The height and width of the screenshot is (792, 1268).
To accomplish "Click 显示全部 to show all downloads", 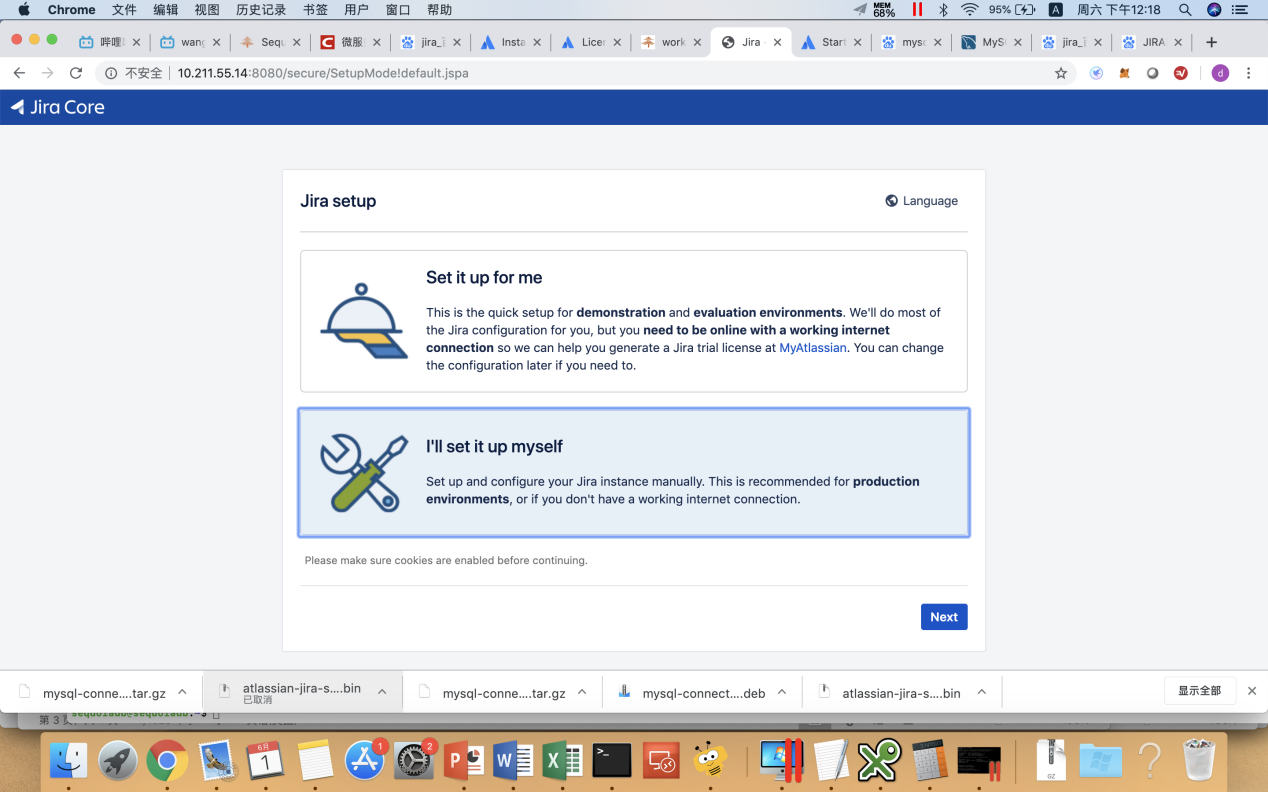I will (x=1200, y=691).
